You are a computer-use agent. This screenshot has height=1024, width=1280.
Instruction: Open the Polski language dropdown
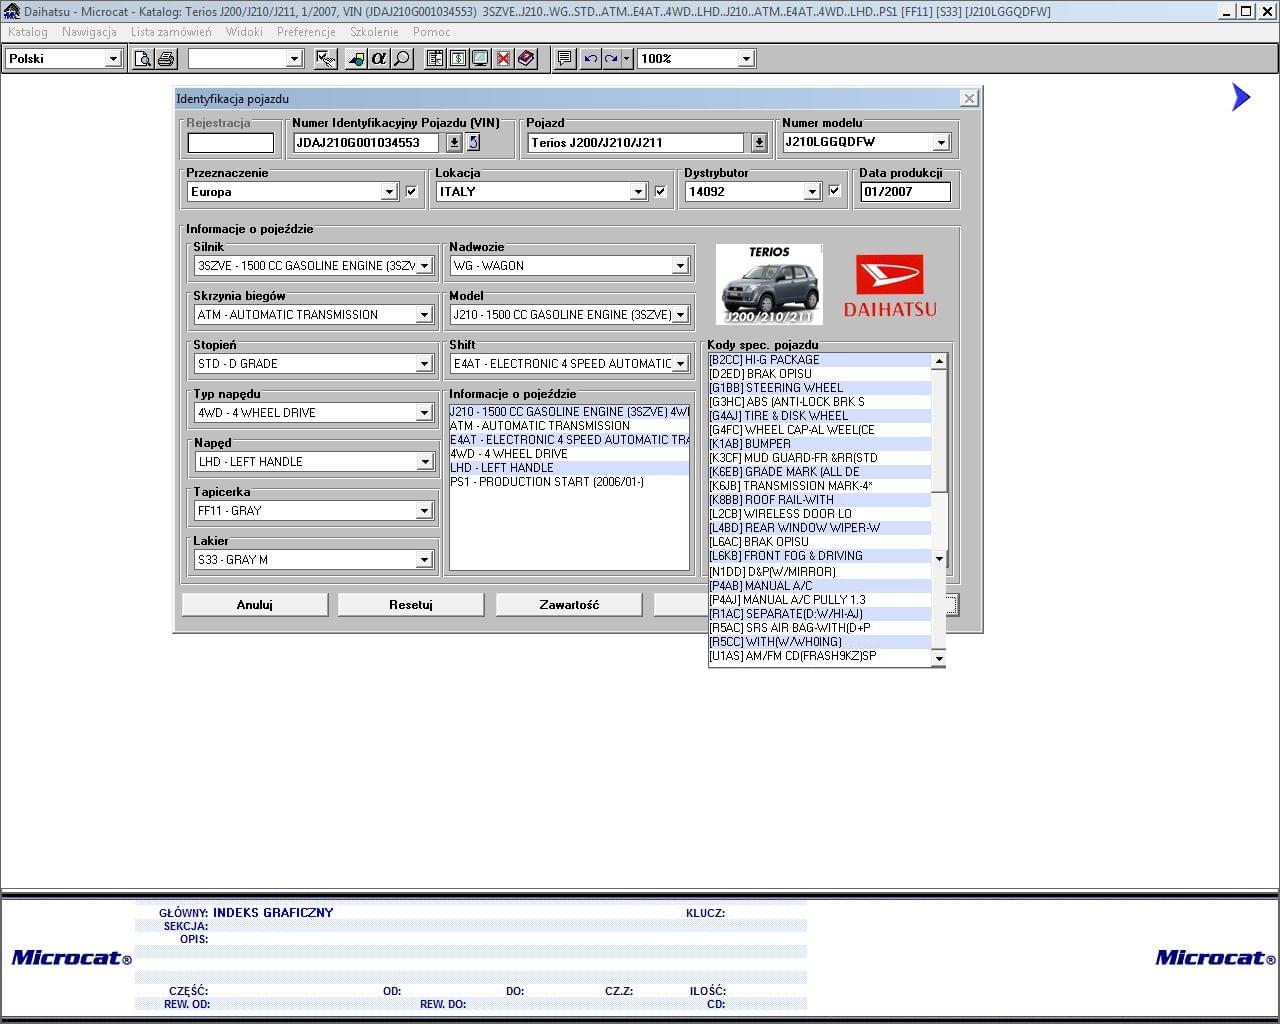(113, 59)
